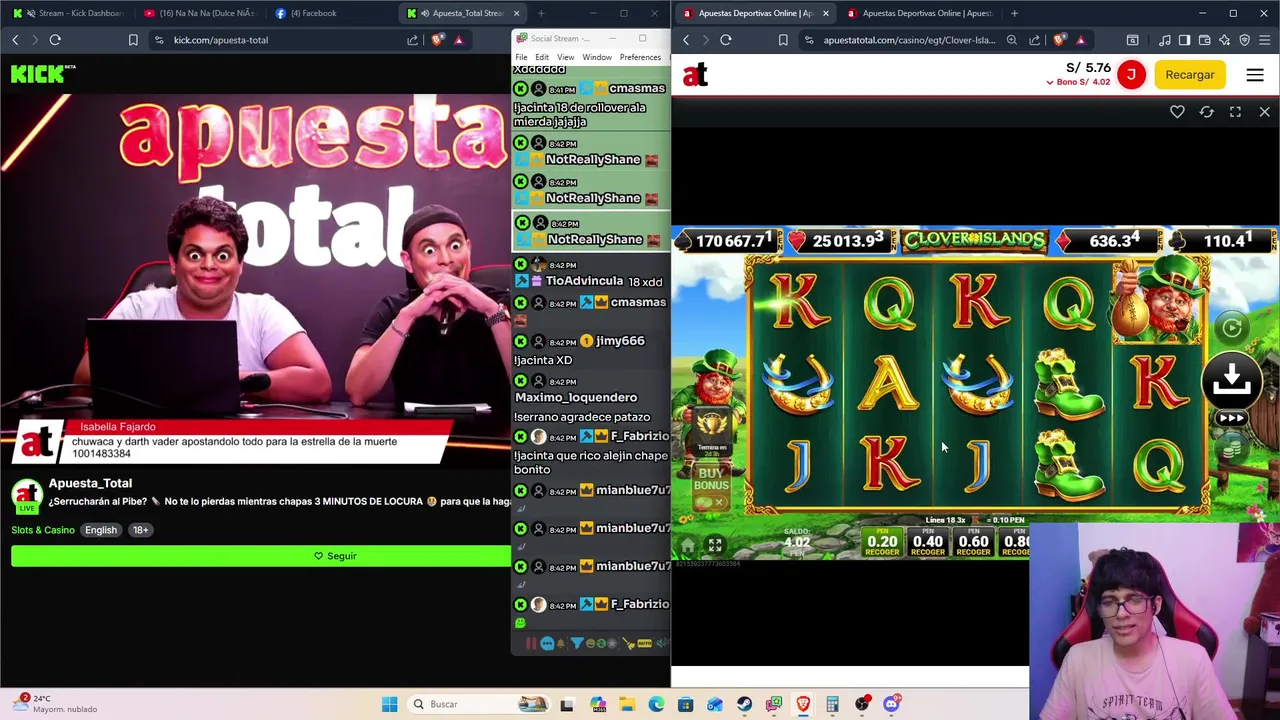Image resolution: width=1280 pixels, height=720 pixels.
Task: Toggle turbo speed triple-arrow button
Action: pyautogui.click(x=1232, y=419)
